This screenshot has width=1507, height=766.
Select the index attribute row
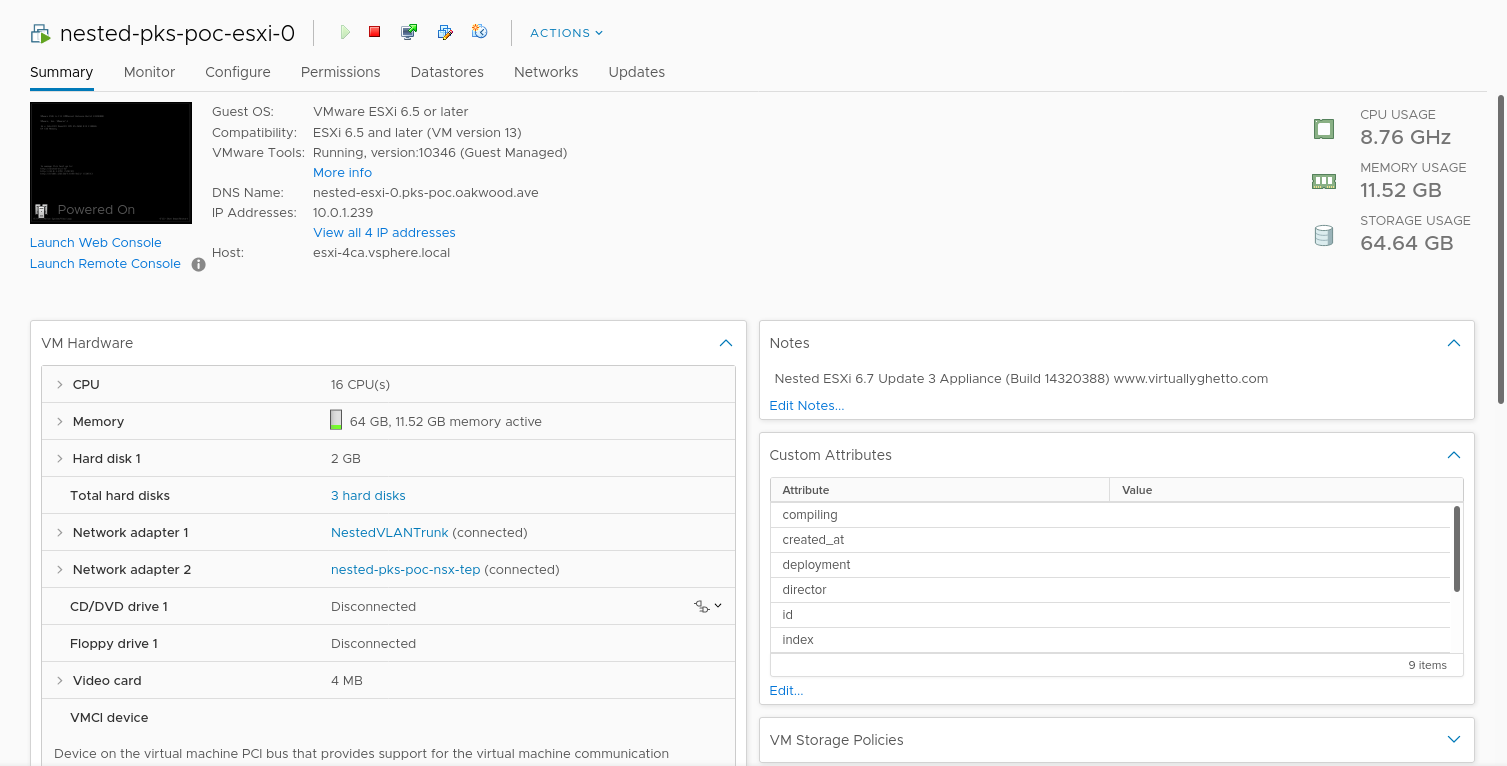point(1110,640)
